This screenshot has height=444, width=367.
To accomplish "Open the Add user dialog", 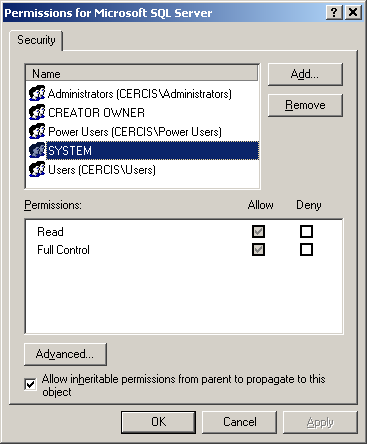I will [305, 74].
